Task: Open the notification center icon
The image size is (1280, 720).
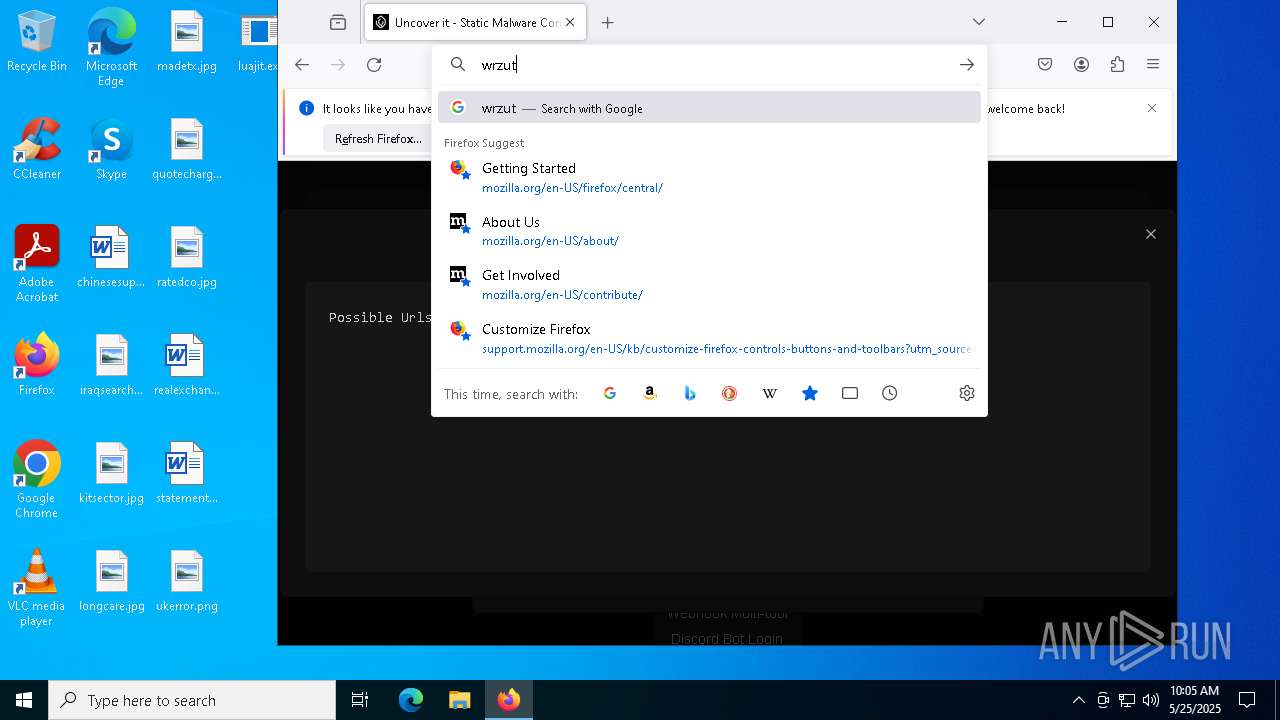Action: click(x=1247, y=700)
